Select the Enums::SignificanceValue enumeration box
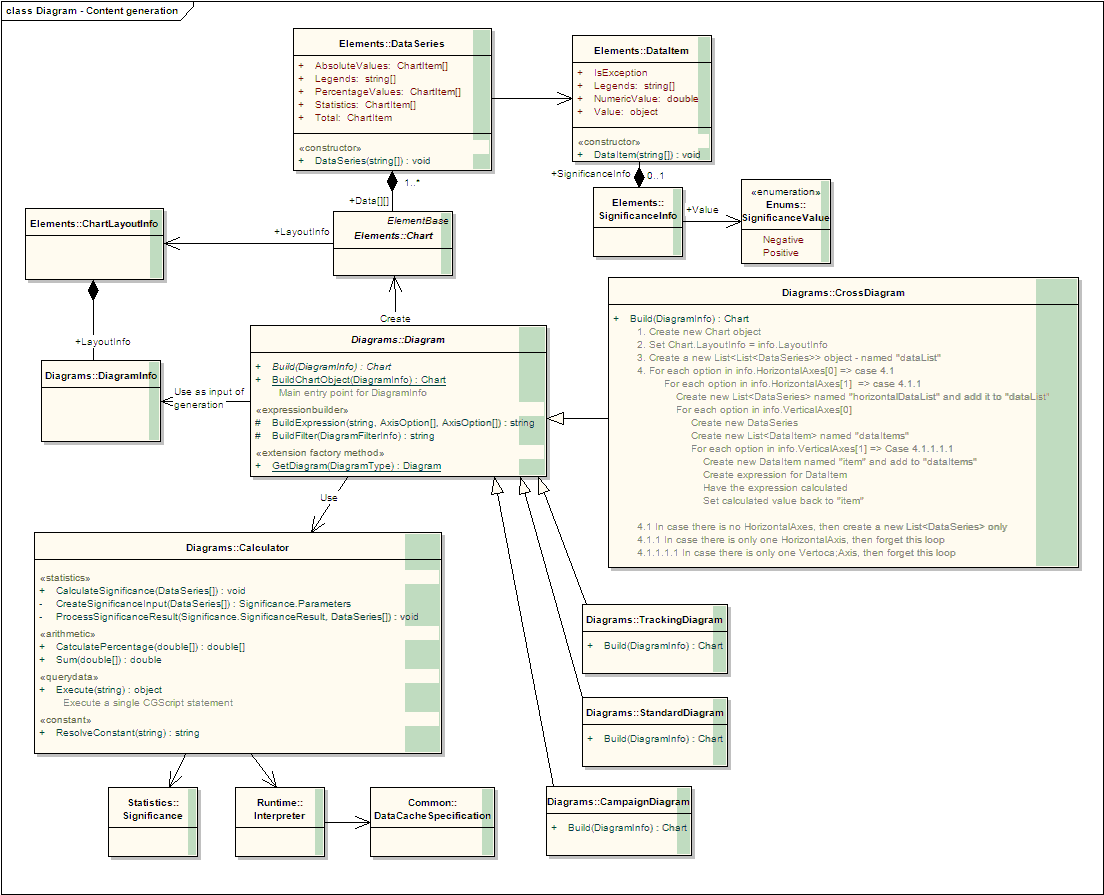Image resolution: width=1104 pixels, height=895 pixels. pyautogui.click(x=785, y=211)
